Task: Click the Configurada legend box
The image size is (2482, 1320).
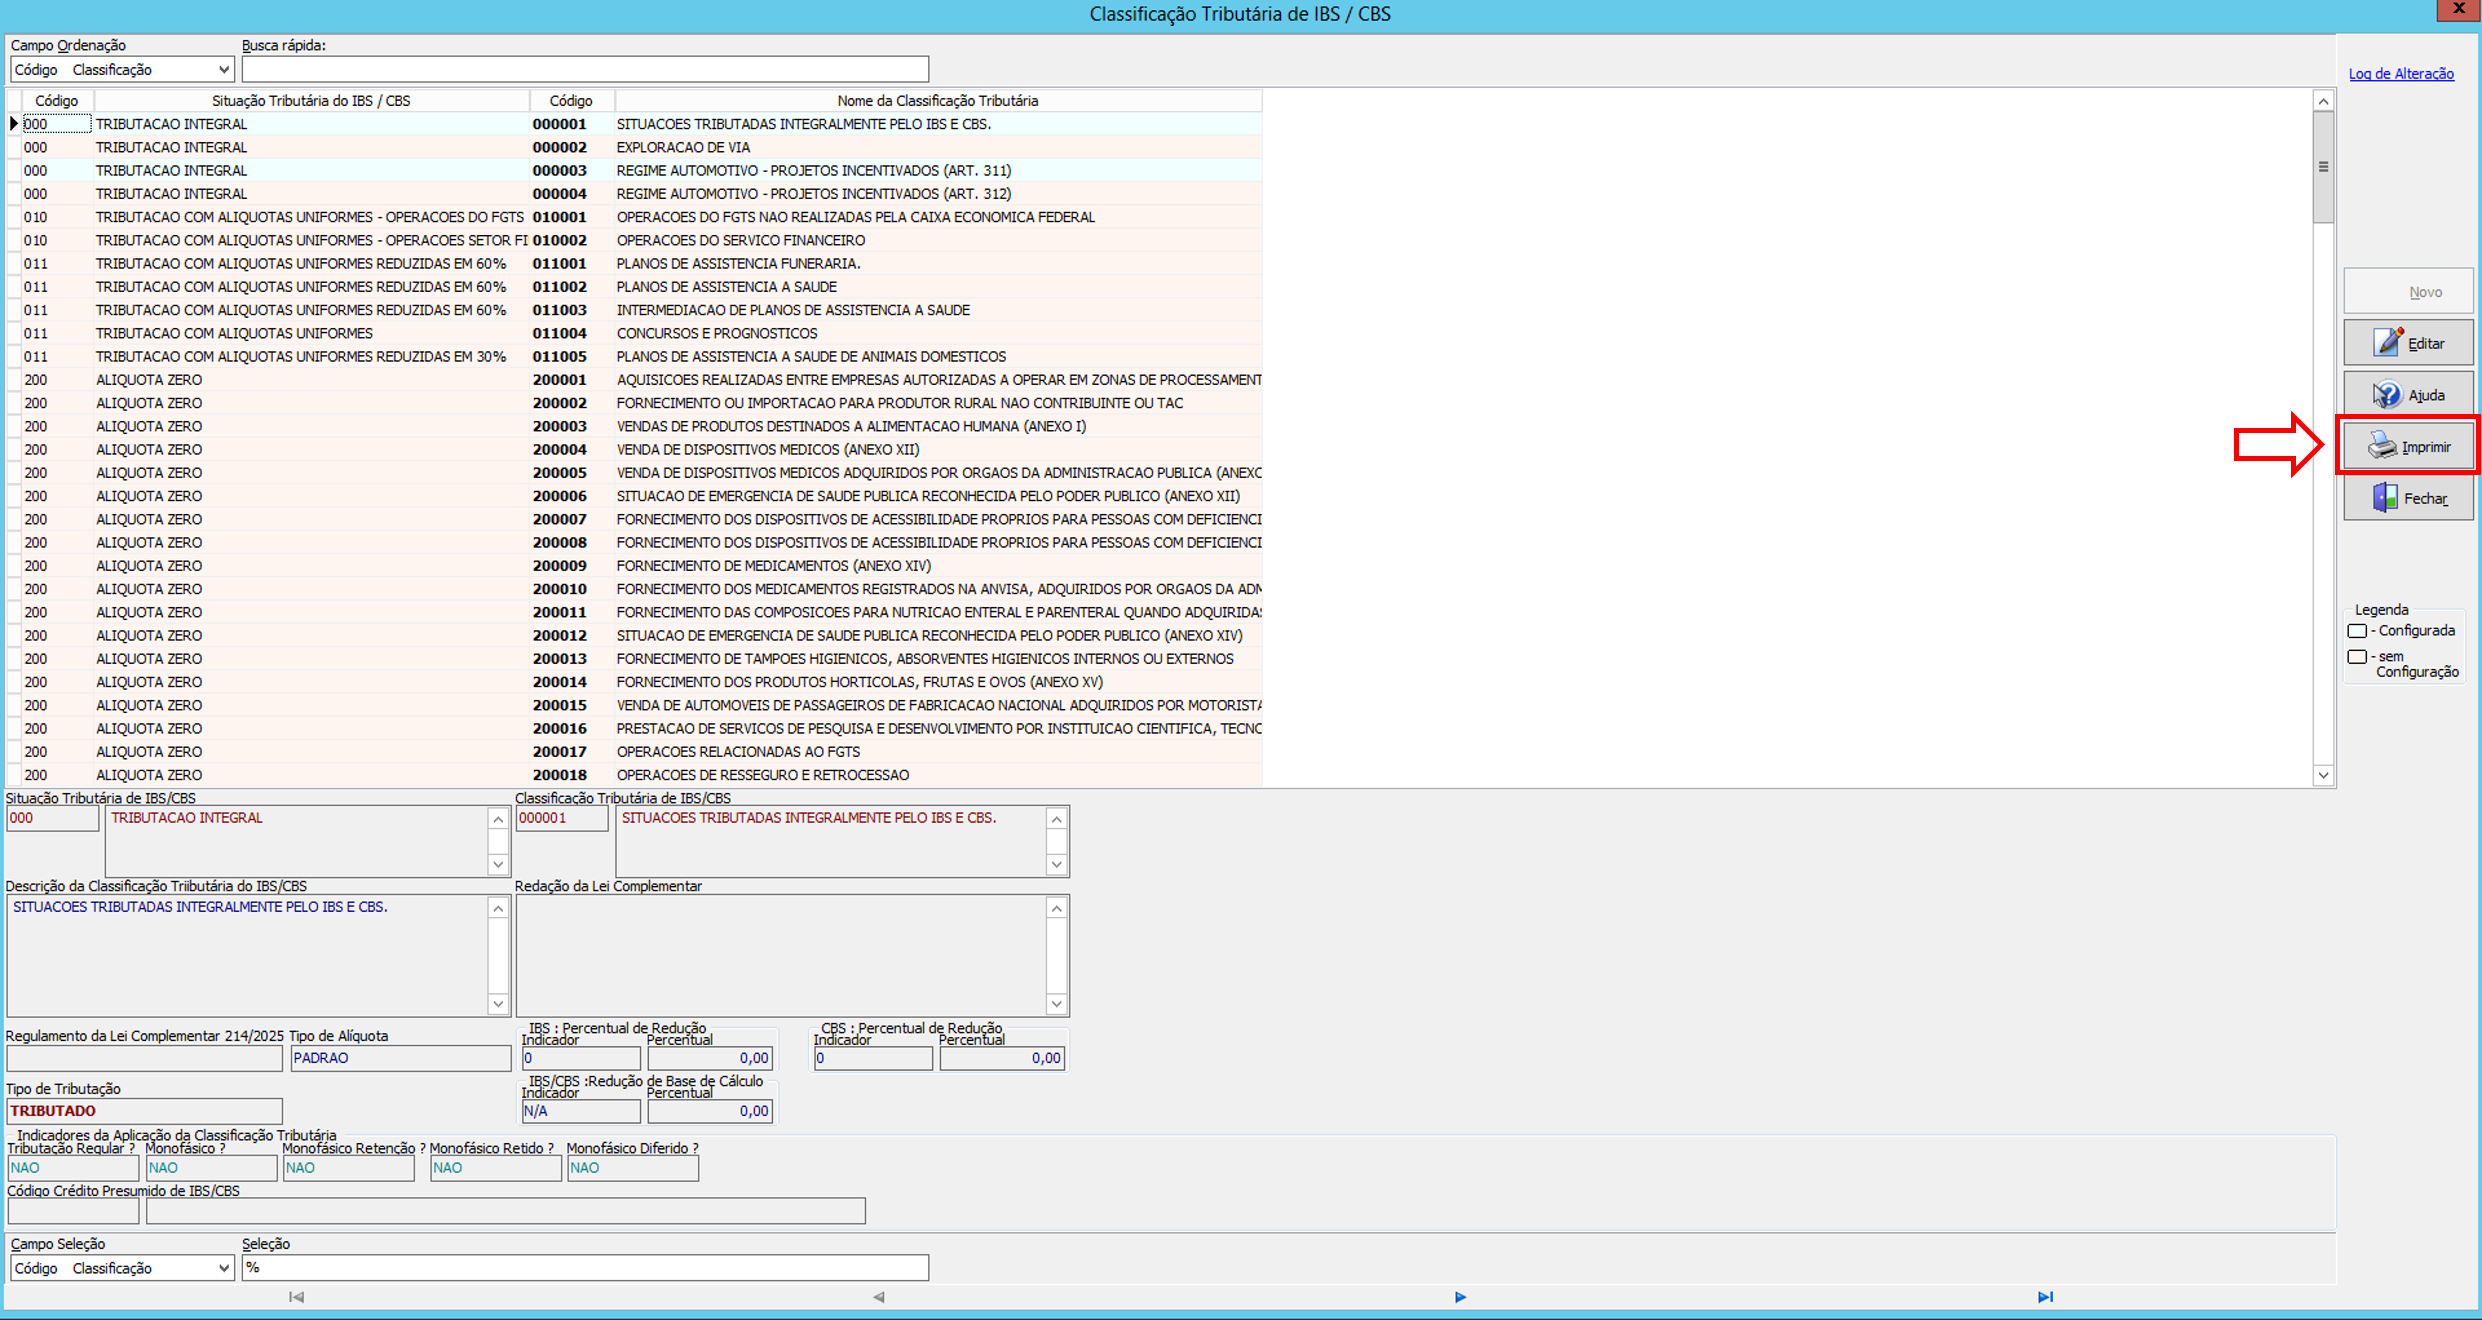Action: (2357, 631)
